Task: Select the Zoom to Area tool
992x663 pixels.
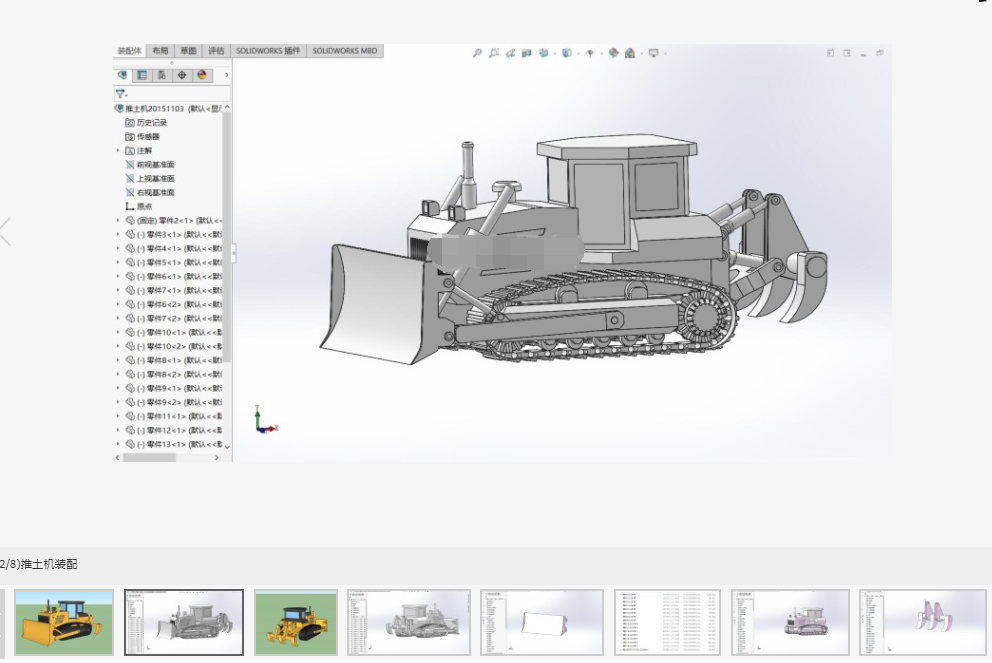Action: tap(493, 53)
